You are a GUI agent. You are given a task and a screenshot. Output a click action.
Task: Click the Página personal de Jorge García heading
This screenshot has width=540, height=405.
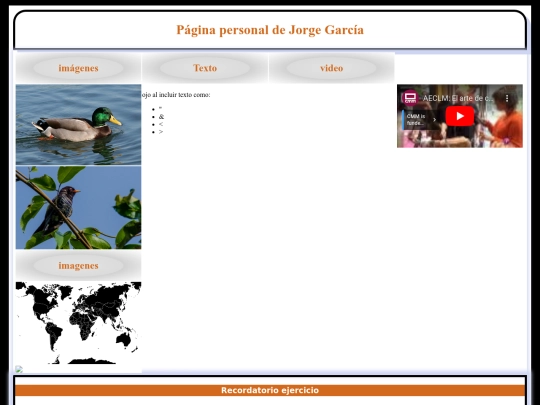pos(270,30)
